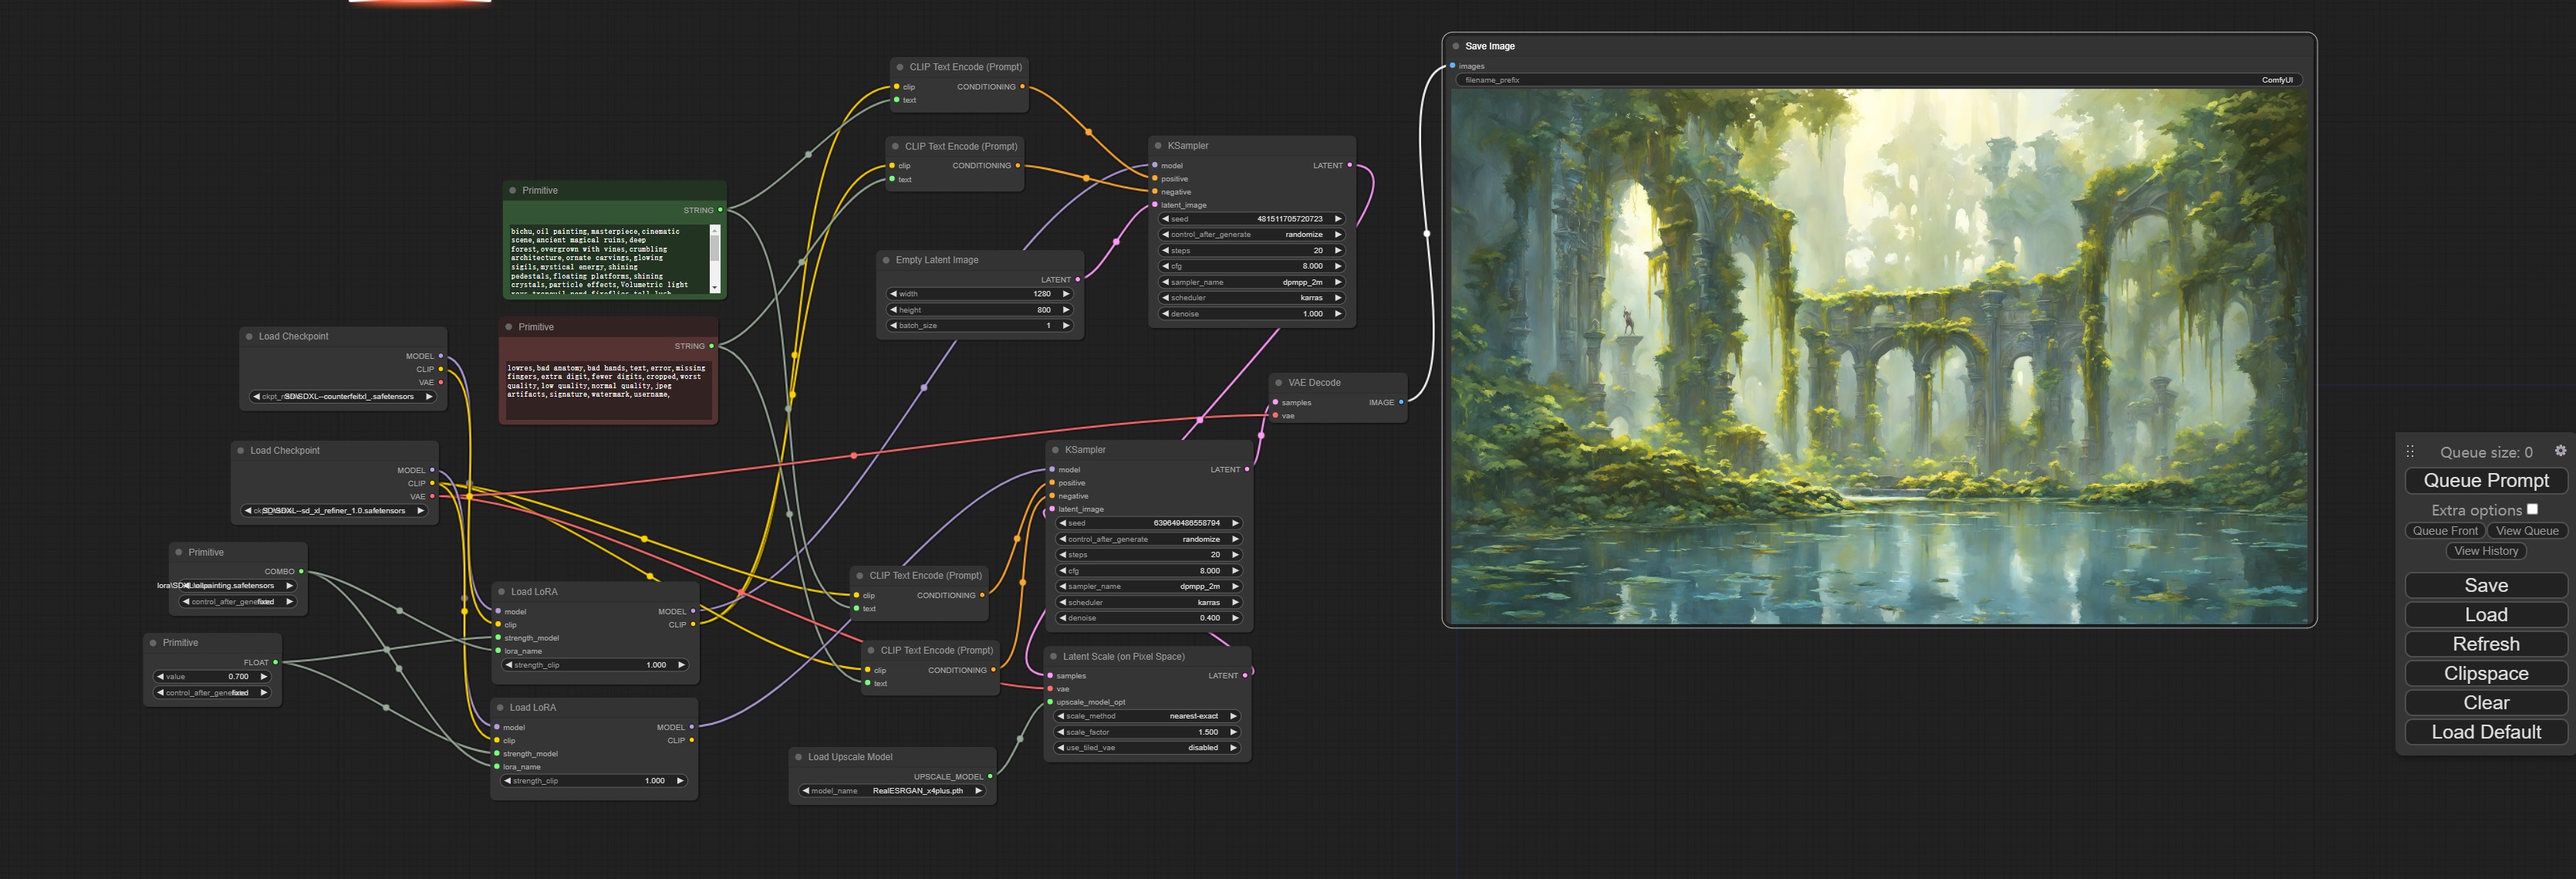Viewport: 2576px width, 879px height.
Task: Collapse the Save Image node dot
Action: click(1455, 46)
